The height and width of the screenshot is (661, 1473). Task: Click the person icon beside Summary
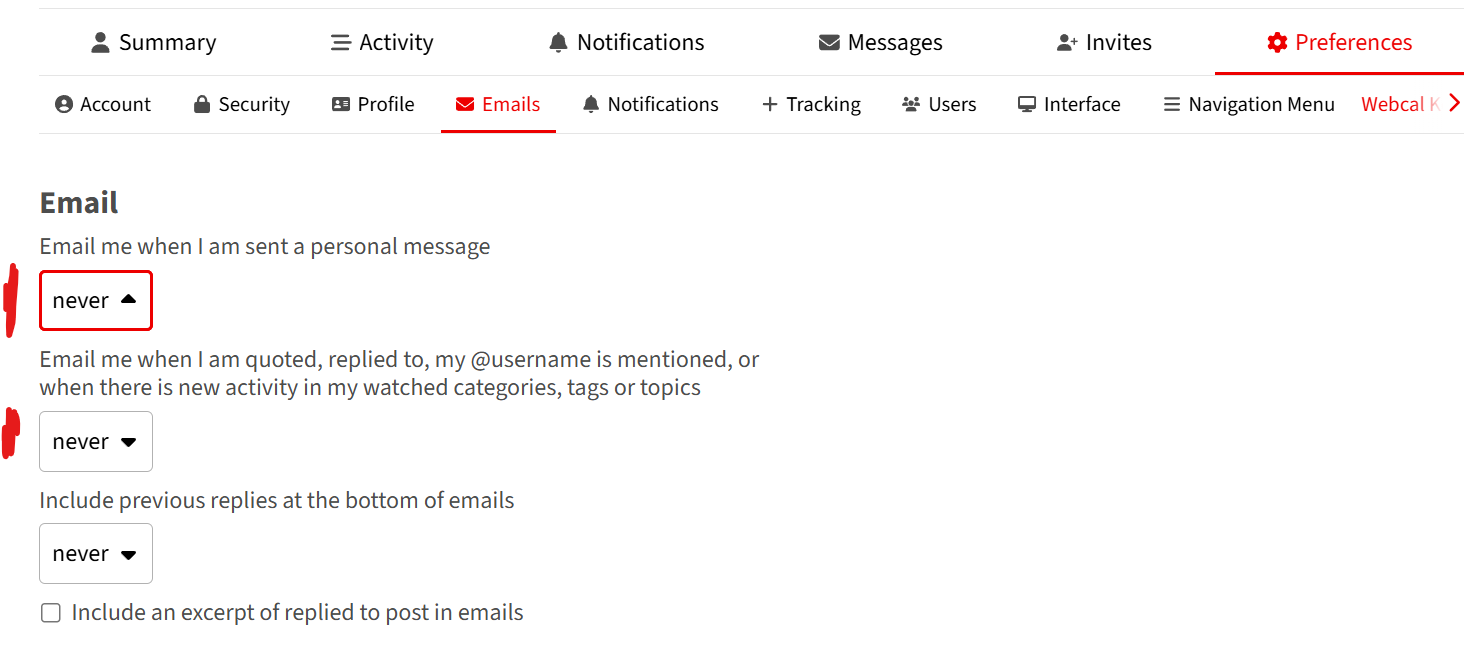[100, 43]
